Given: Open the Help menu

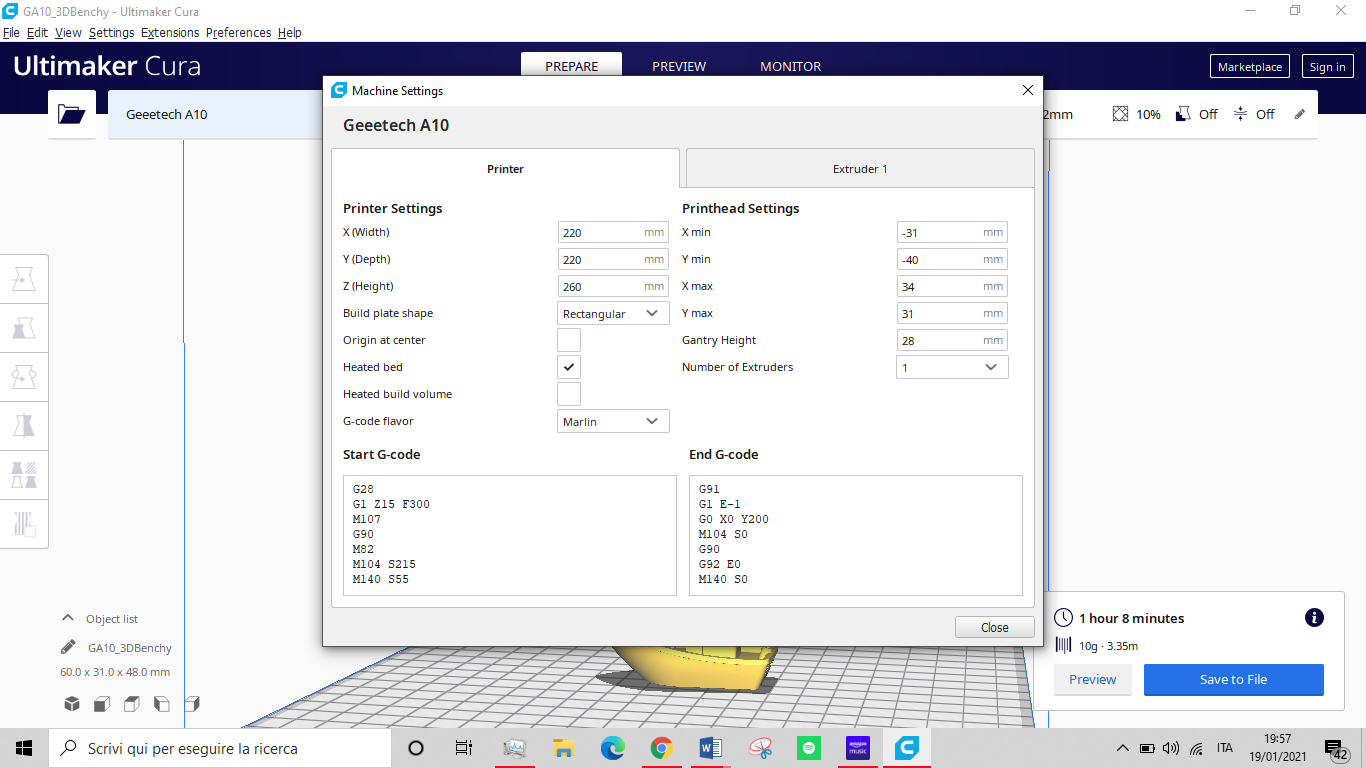Looking at the screenshot, I should 290,32.
